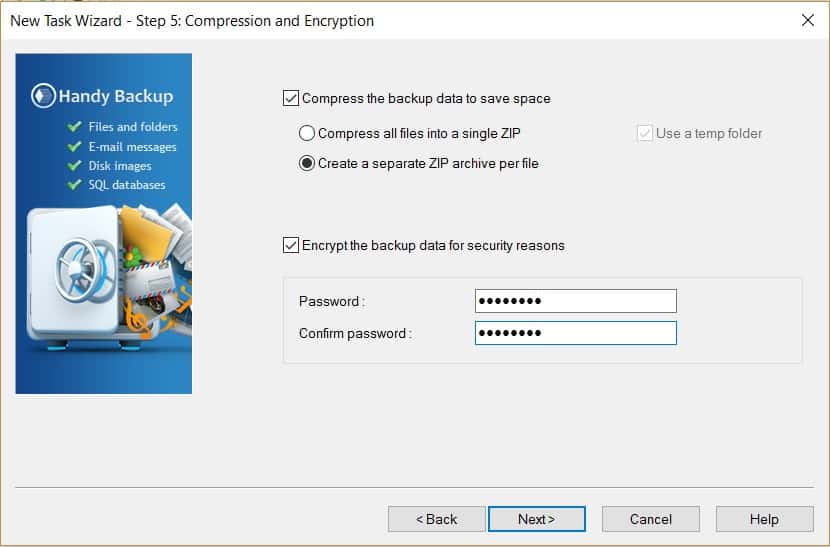Toggle the Use a temp folder checkbox
Image resolution: width=830 pixels, height=547 pixels.
pos(644,133)
